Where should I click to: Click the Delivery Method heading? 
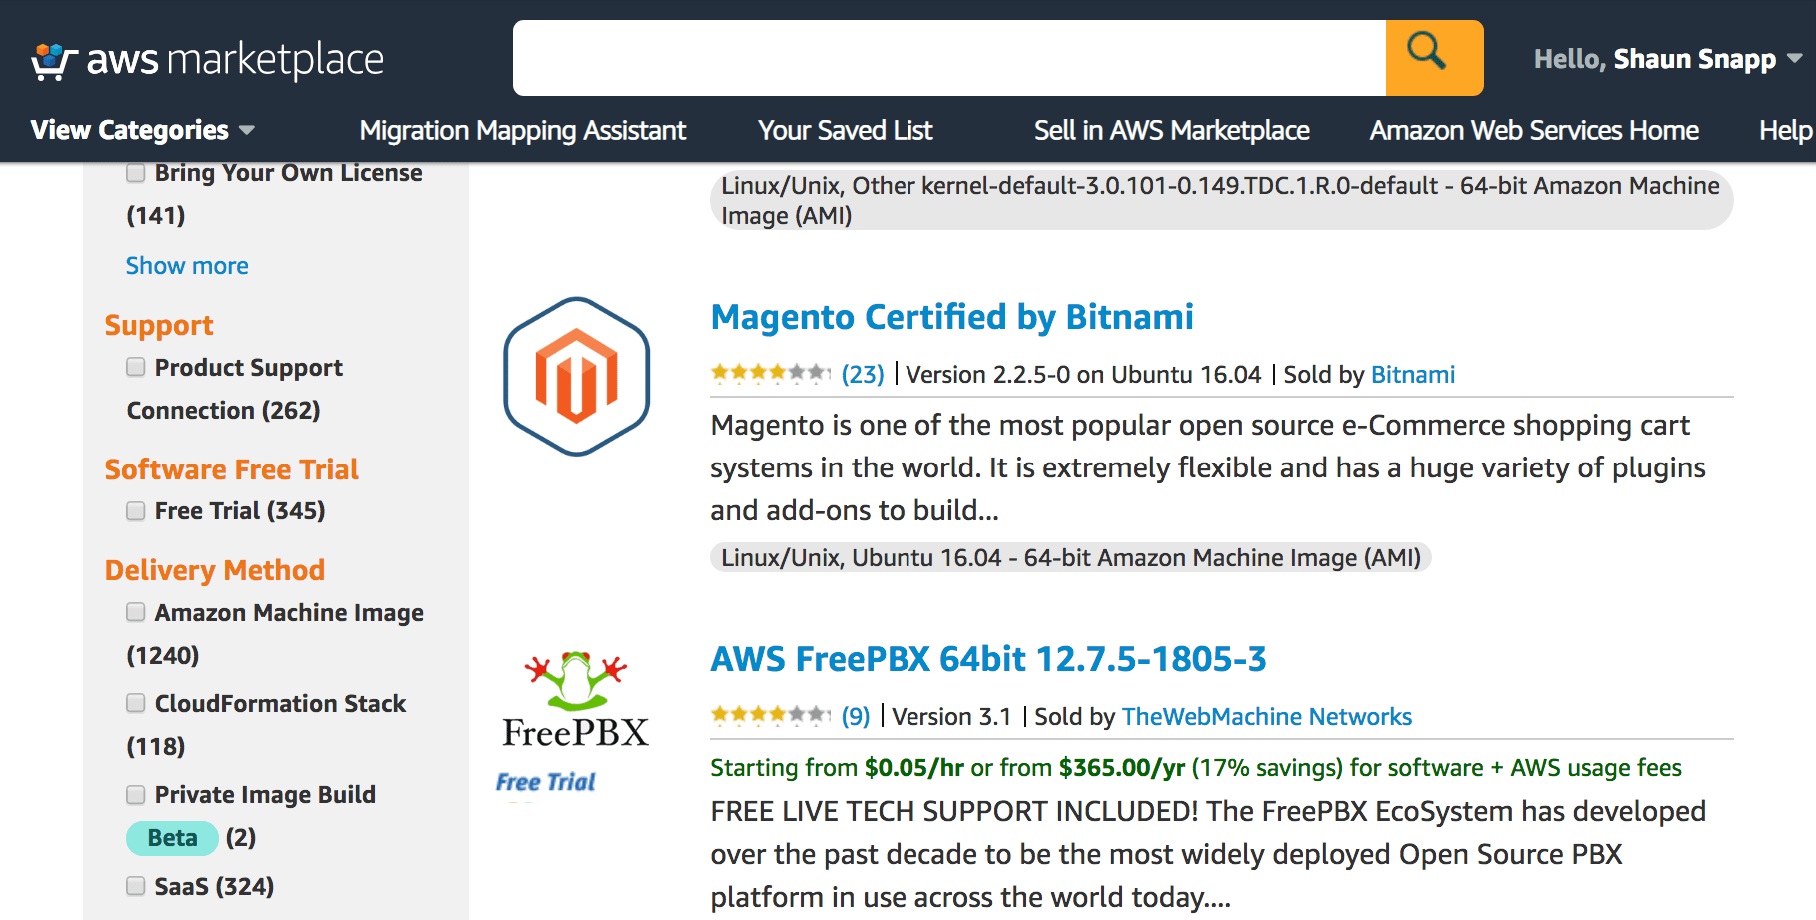215,570
